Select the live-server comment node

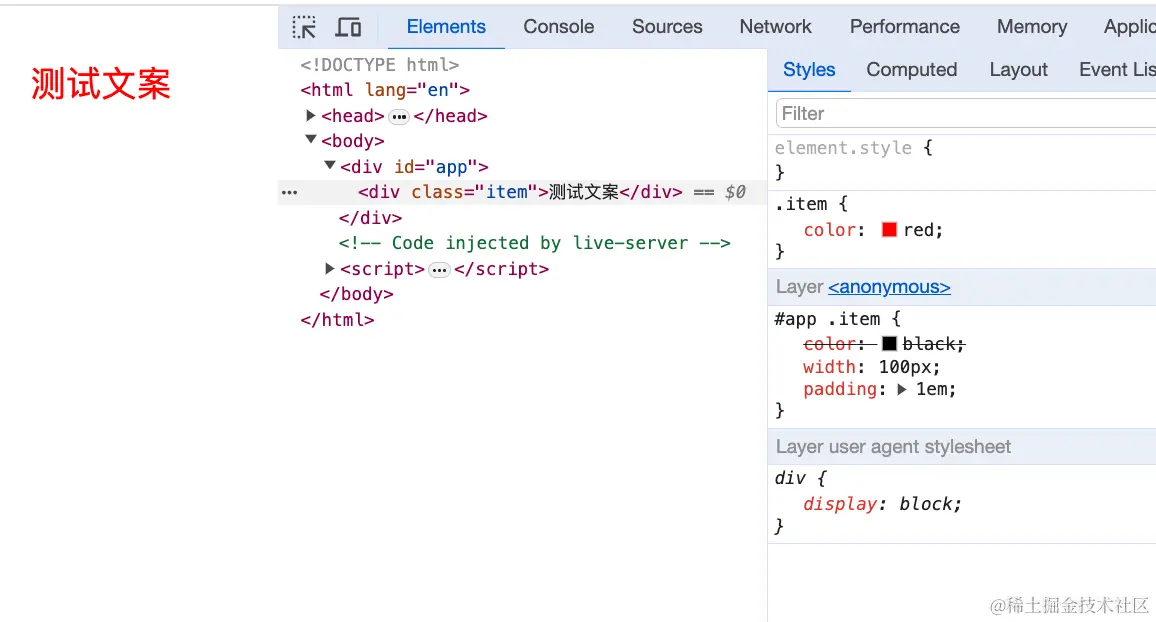[x=535, y=243]
